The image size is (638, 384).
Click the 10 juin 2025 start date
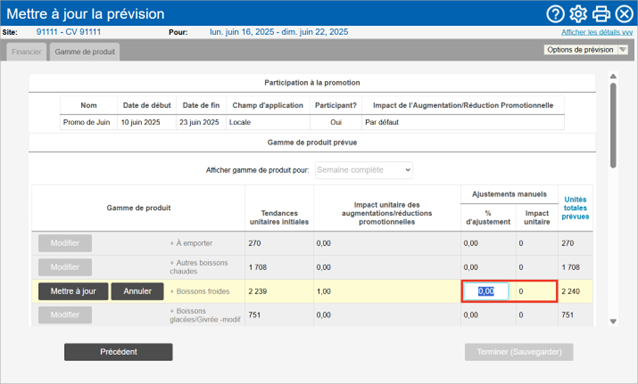(x=140, y=122)
